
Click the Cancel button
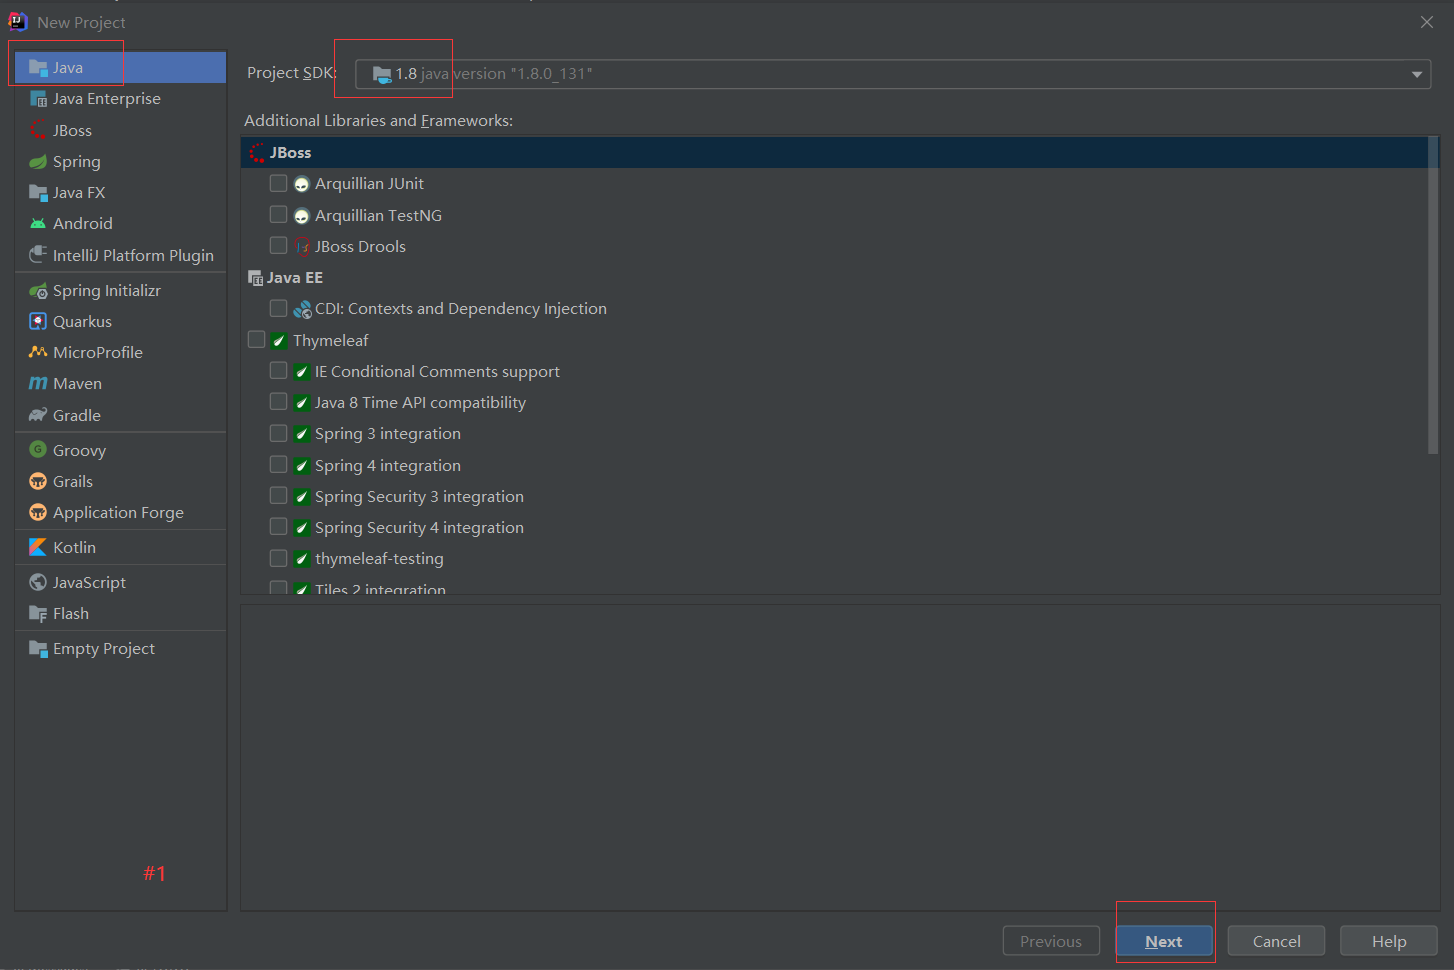click(1276, 941)
